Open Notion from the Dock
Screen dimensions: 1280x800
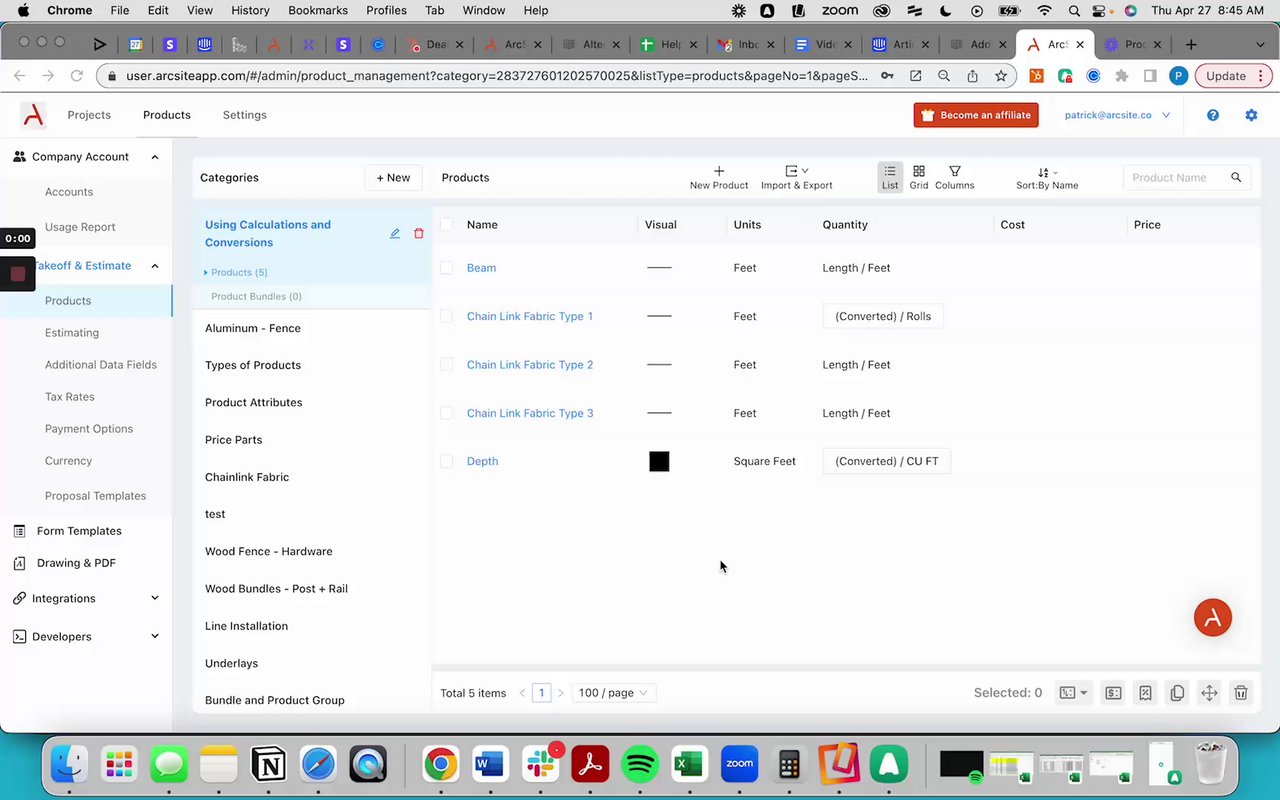pyautogui.click(x=268, y=765)
